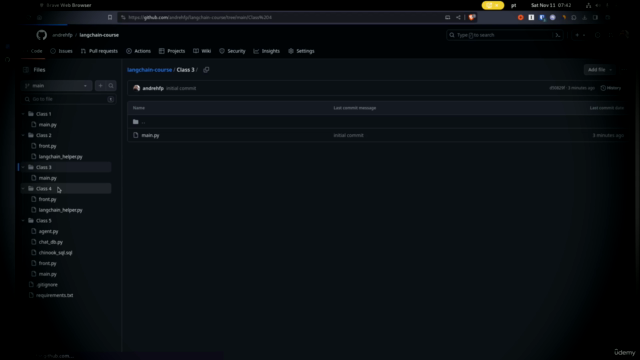Open the Actions tab
This screenshot has height=360, width=640.
(x=138, y=51)
